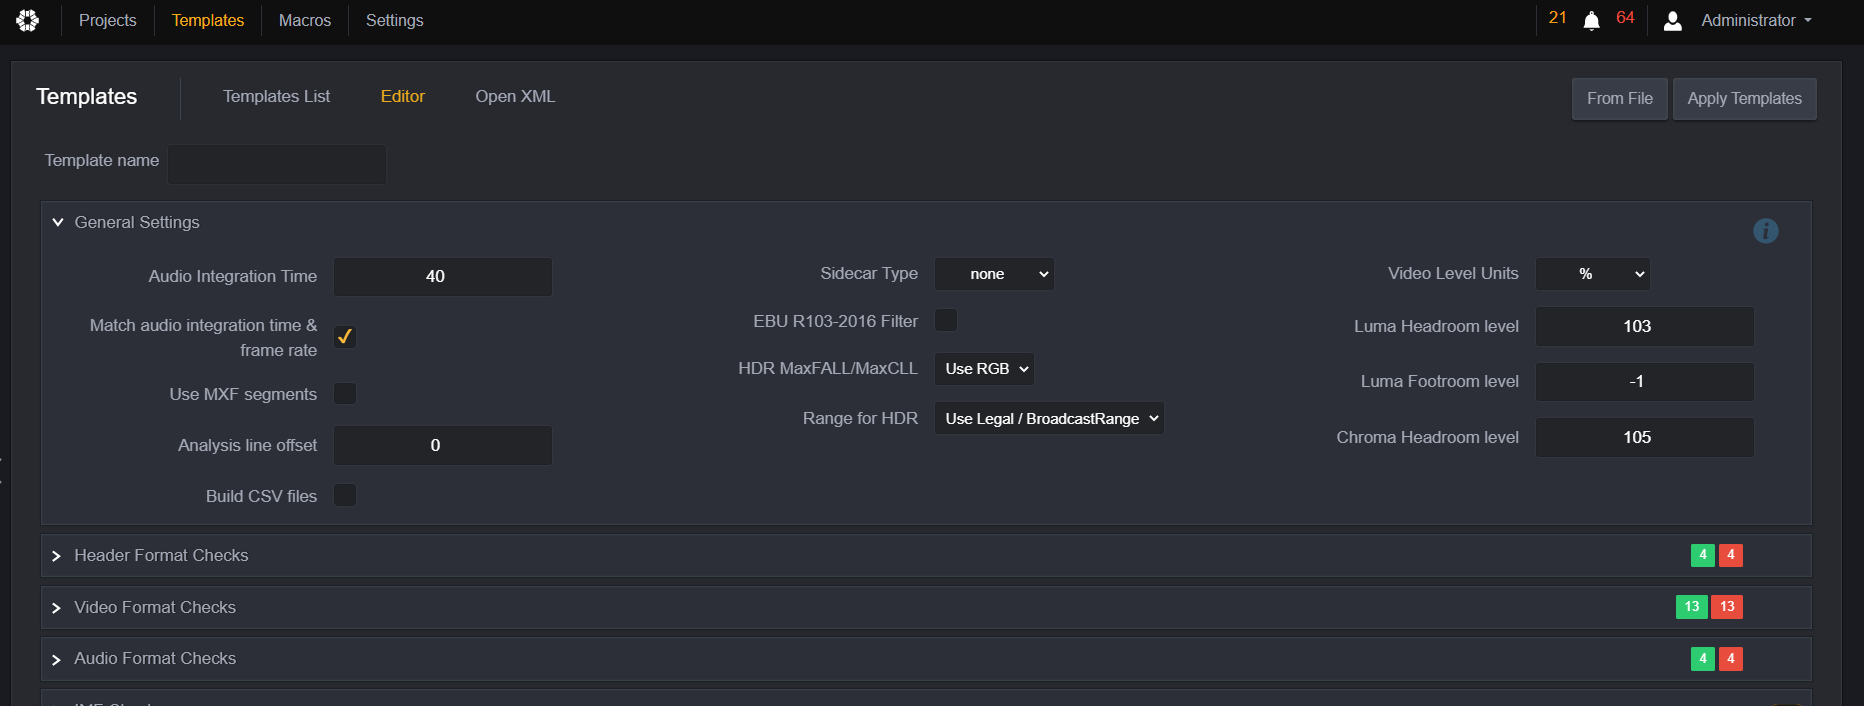
Task: Click red 13 badge on Video Format Checks
Action: 1727,607
